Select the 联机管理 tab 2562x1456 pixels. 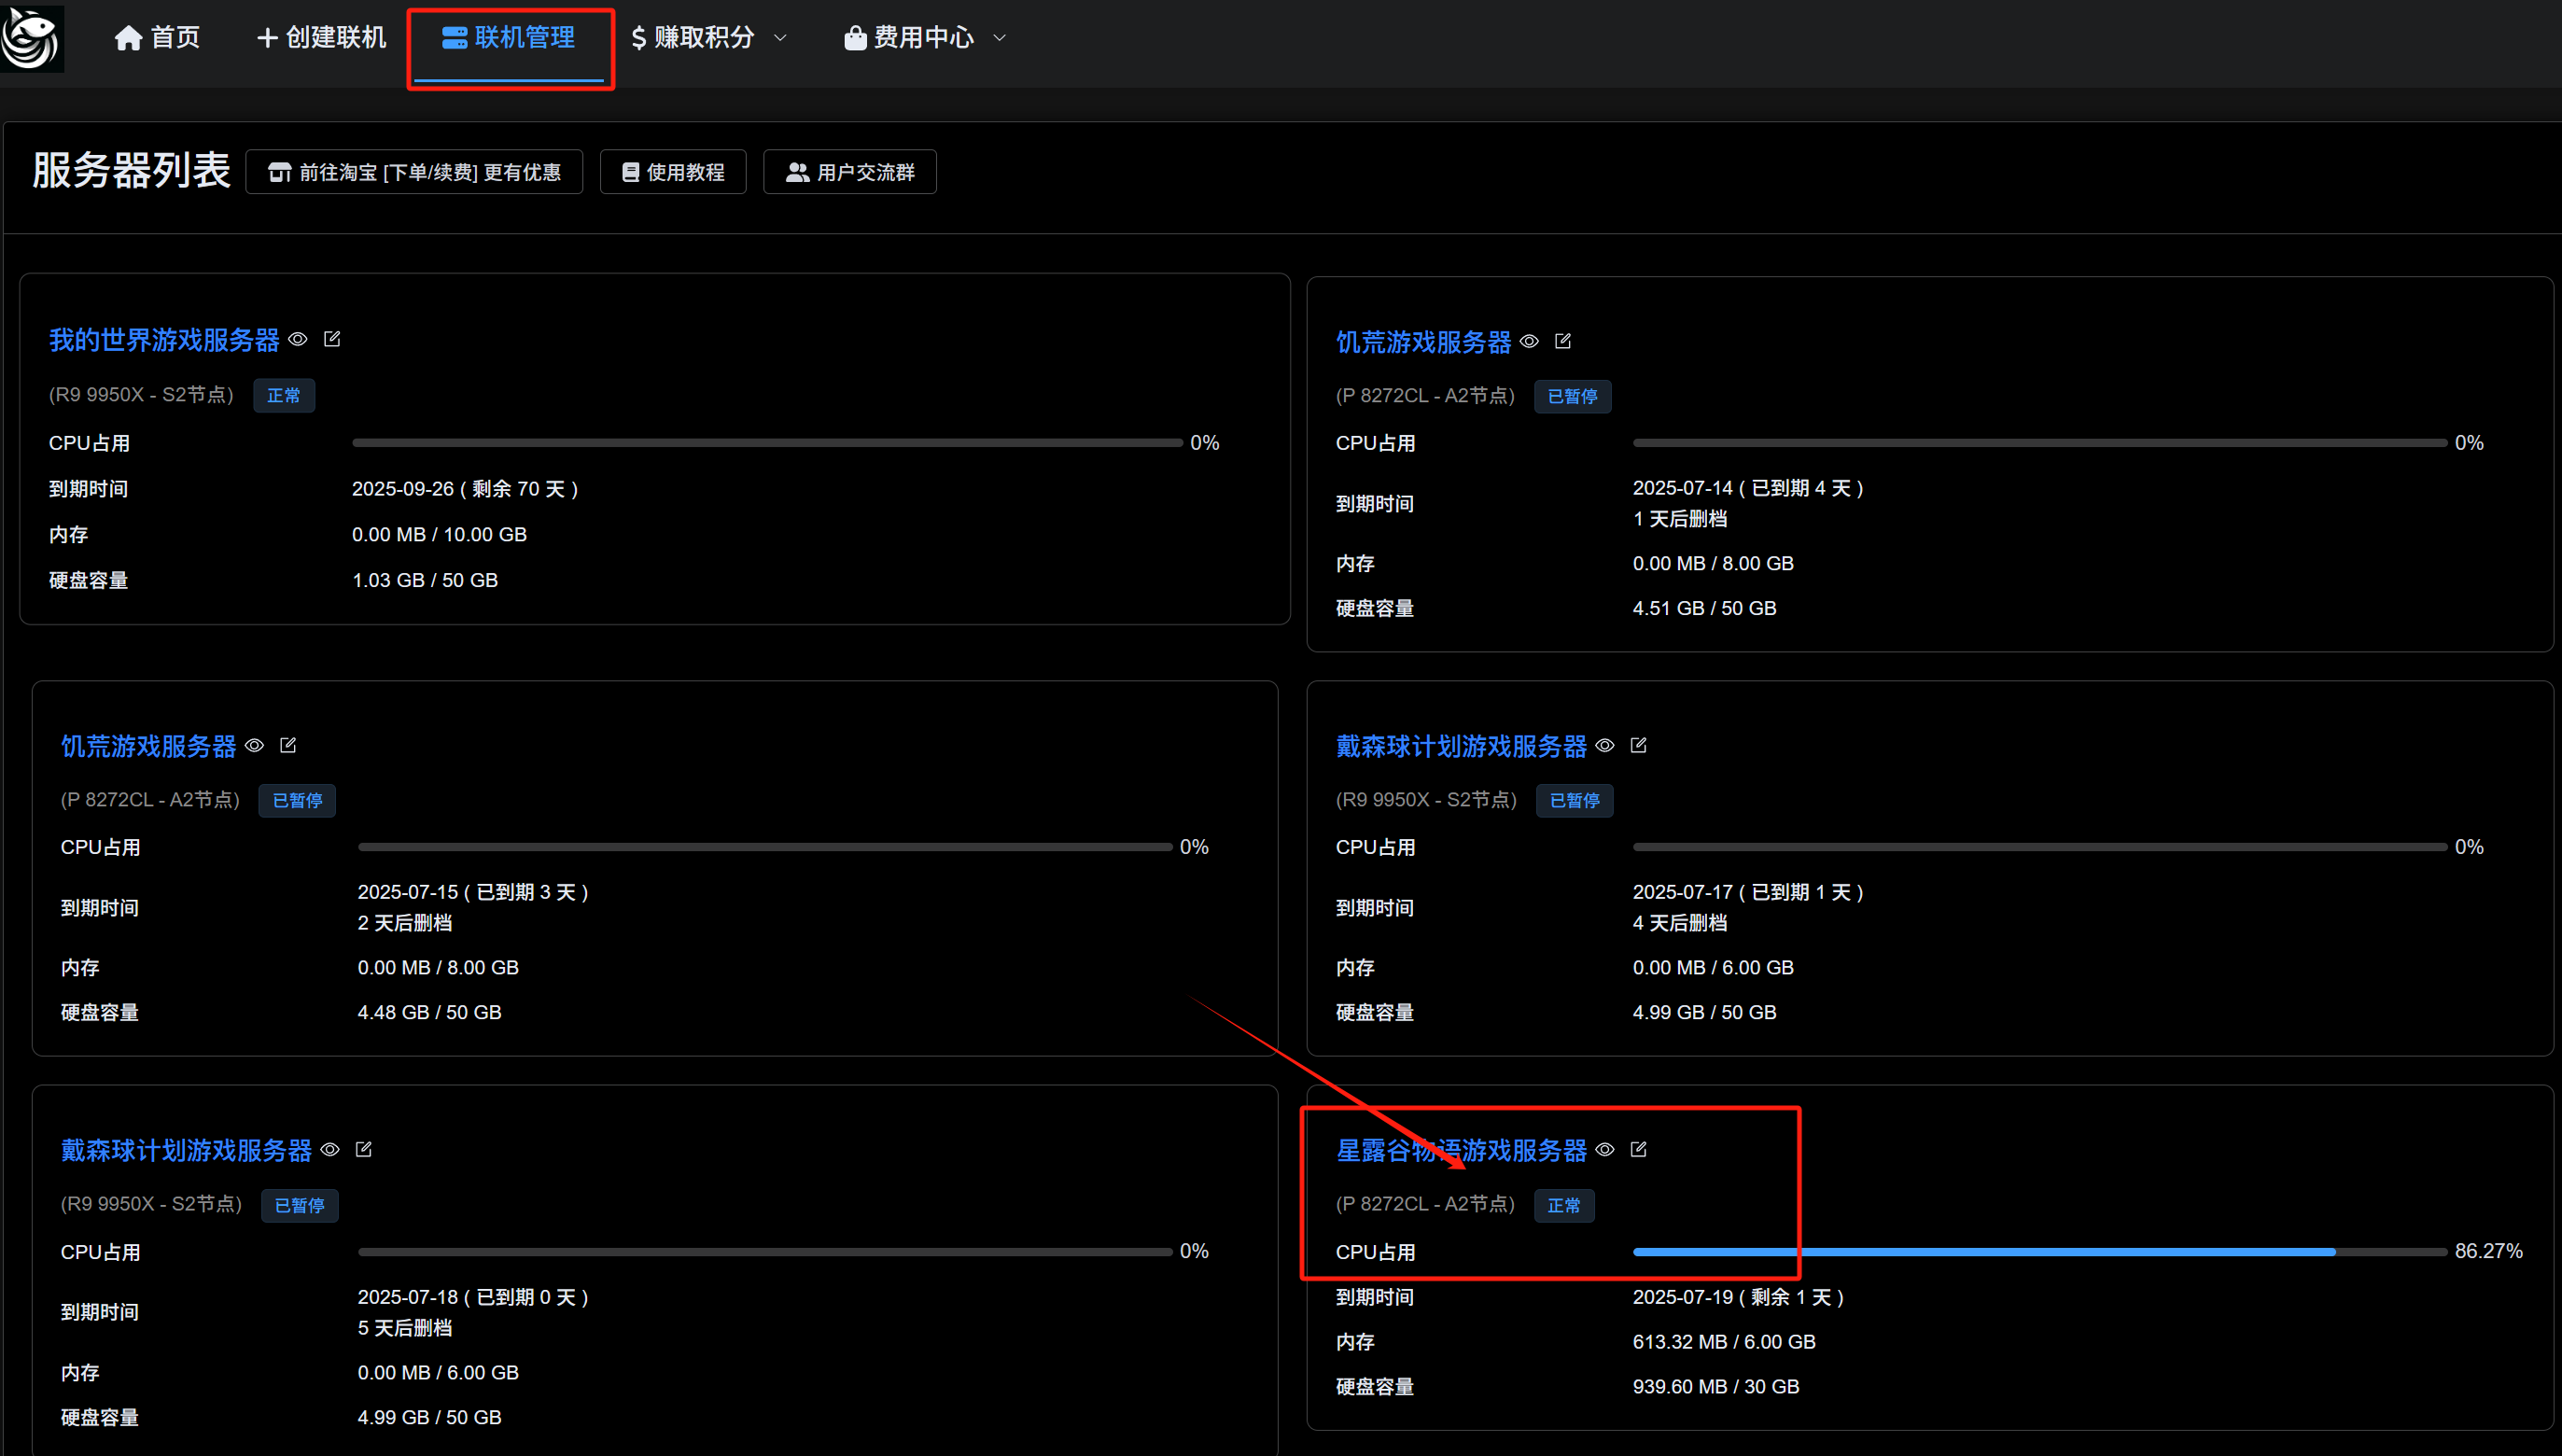pyautogui.click(x=509, y=38)
